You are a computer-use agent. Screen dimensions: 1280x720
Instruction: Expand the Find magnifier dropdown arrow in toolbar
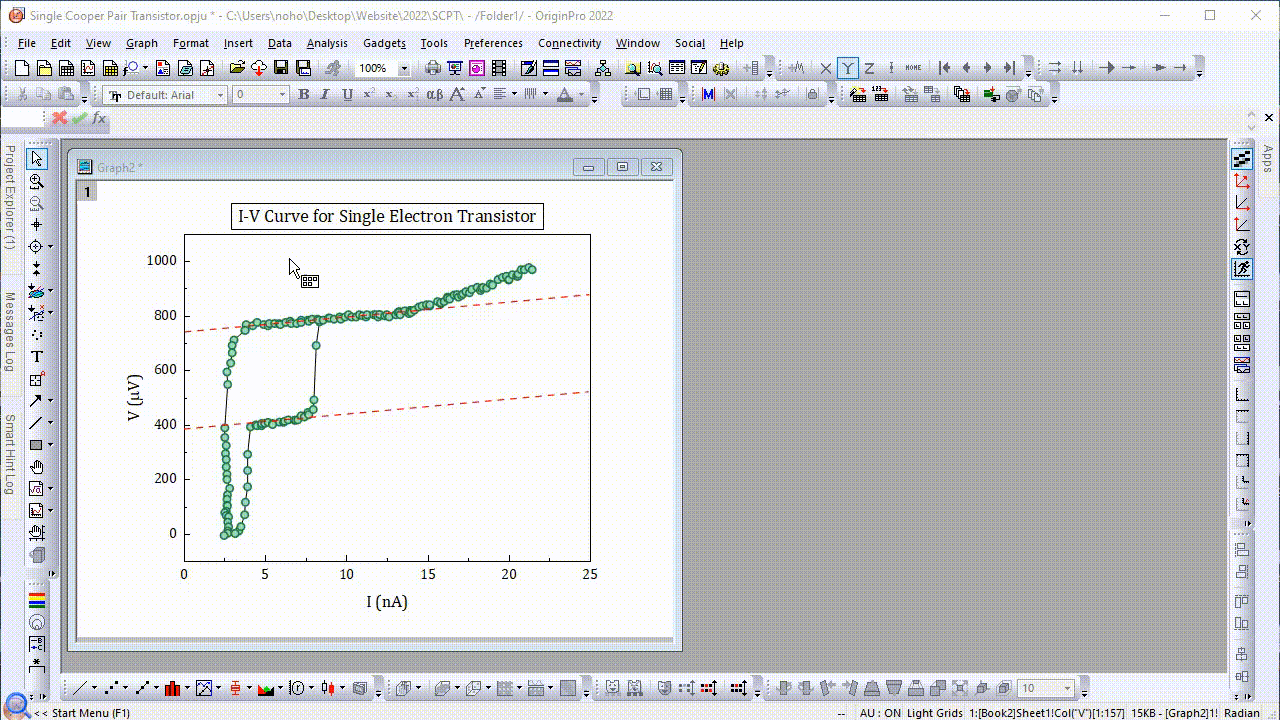[x=145, y=68]
